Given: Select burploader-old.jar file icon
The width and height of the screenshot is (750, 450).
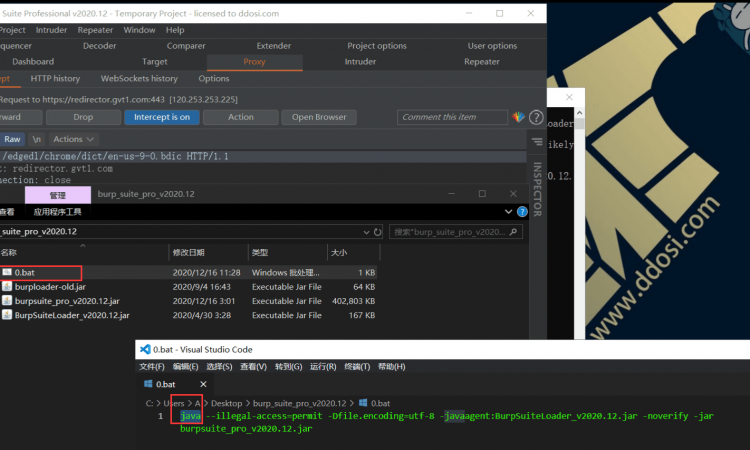Looking at the screenshot, I should click(x=7, y=287).
